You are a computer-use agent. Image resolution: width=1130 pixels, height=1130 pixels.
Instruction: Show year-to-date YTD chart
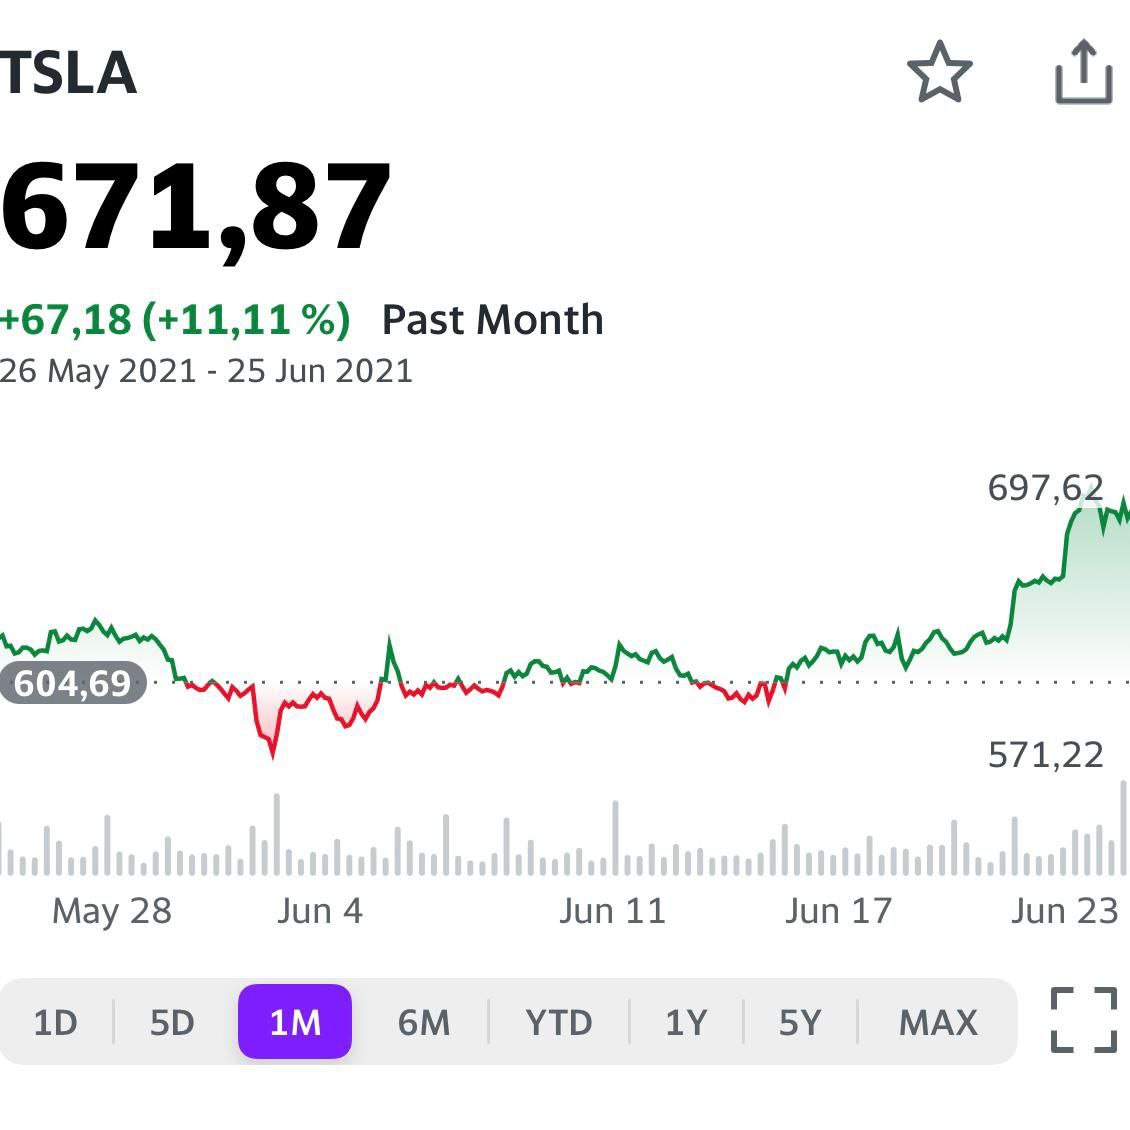(x=559, y=1023)
